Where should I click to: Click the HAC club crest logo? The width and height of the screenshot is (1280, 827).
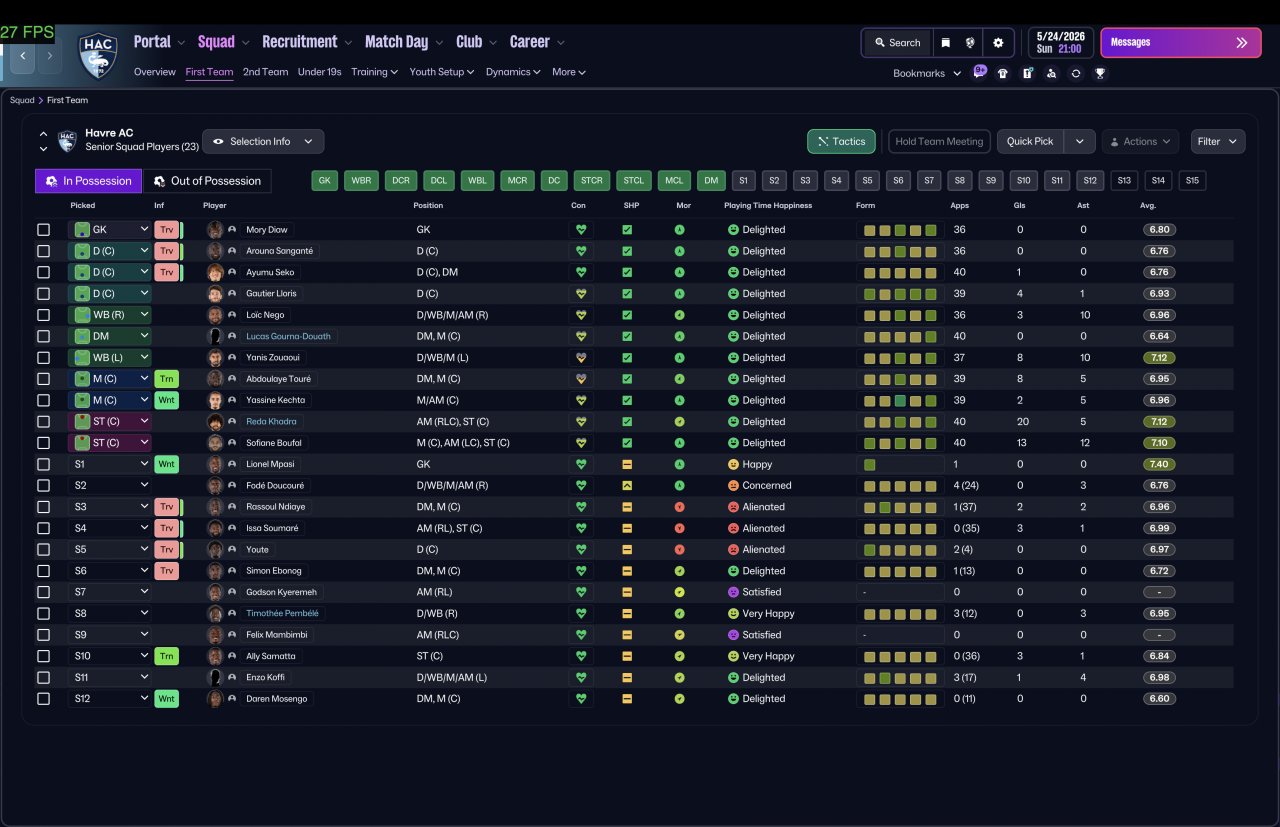click(99, 56)
